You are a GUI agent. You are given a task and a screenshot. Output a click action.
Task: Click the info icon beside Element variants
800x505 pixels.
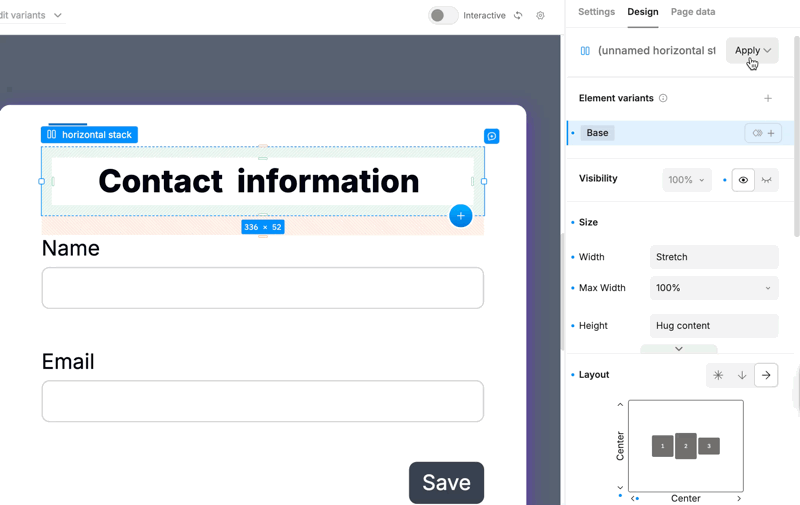(663, 98)
